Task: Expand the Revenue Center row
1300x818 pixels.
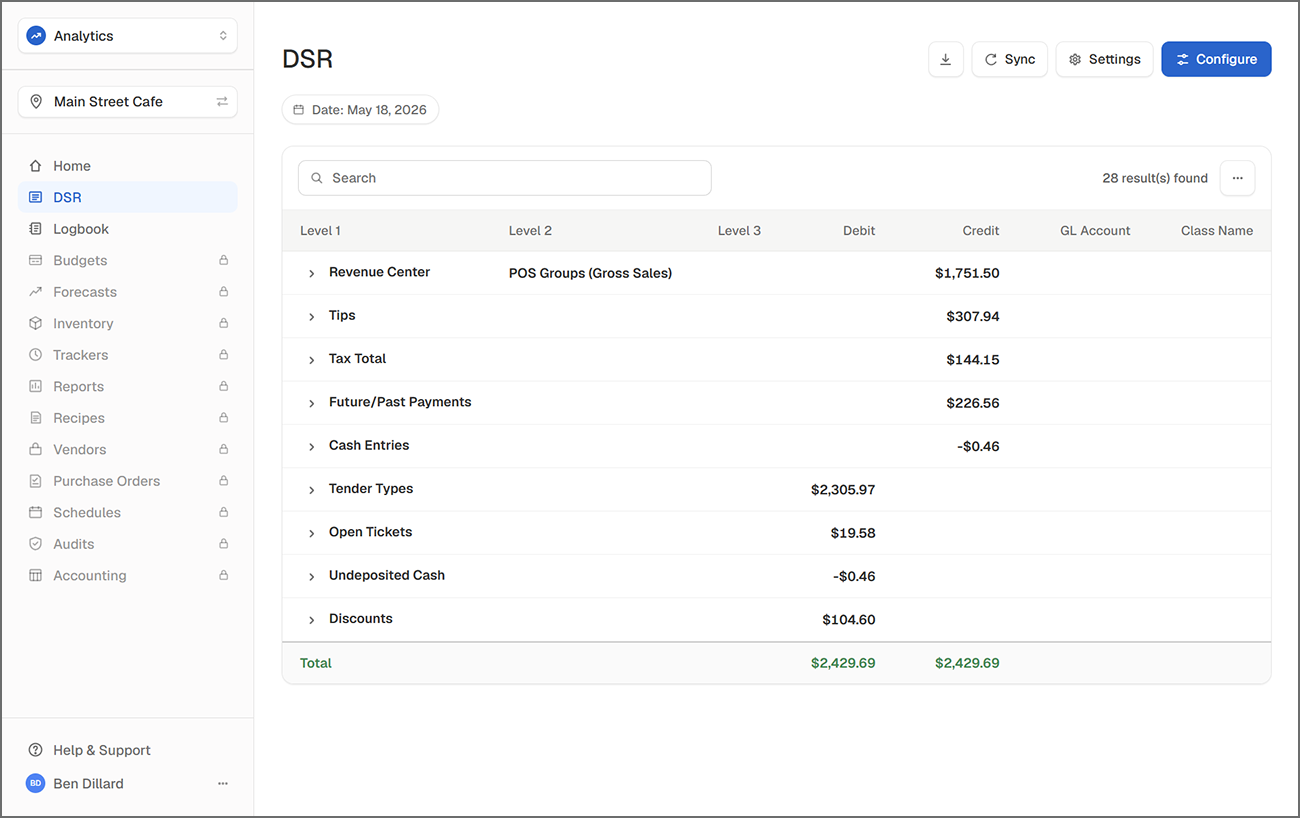Action: click(311, 273)
